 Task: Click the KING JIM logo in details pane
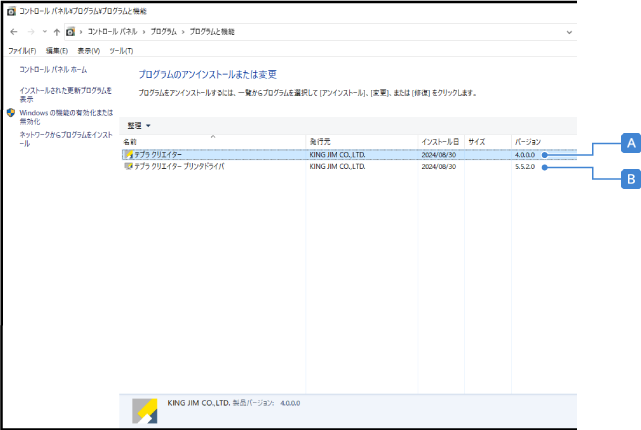click(145, 407)
